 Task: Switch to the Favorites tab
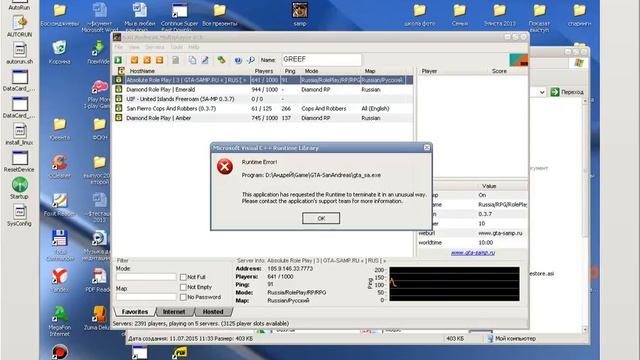(135, 312)
